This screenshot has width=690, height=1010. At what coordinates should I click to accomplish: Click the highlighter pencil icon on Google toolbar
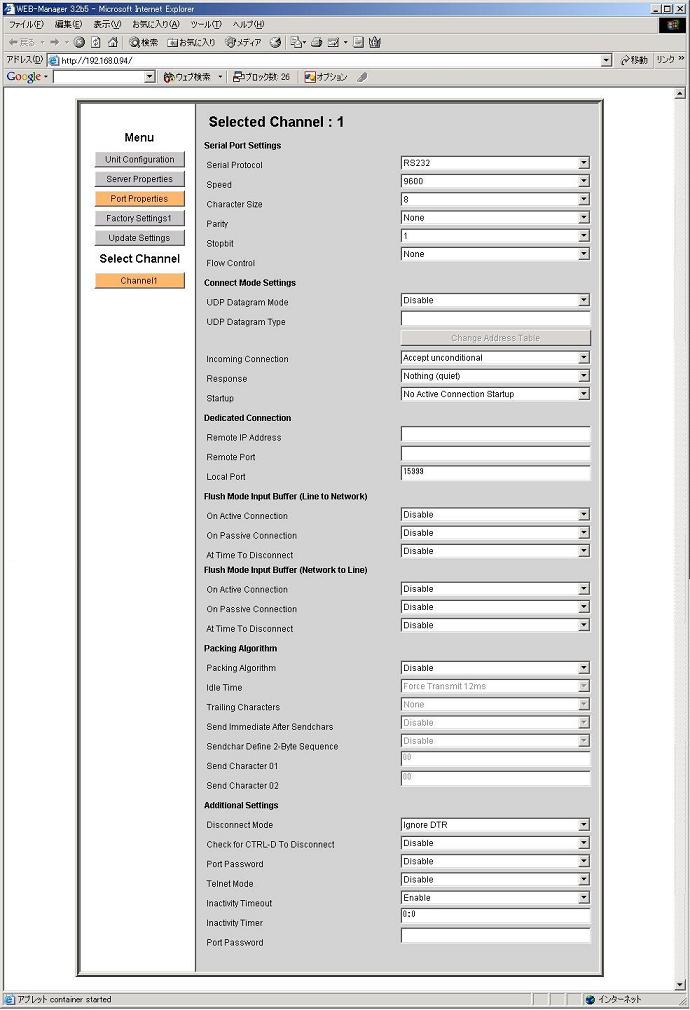tap(362, 77)
